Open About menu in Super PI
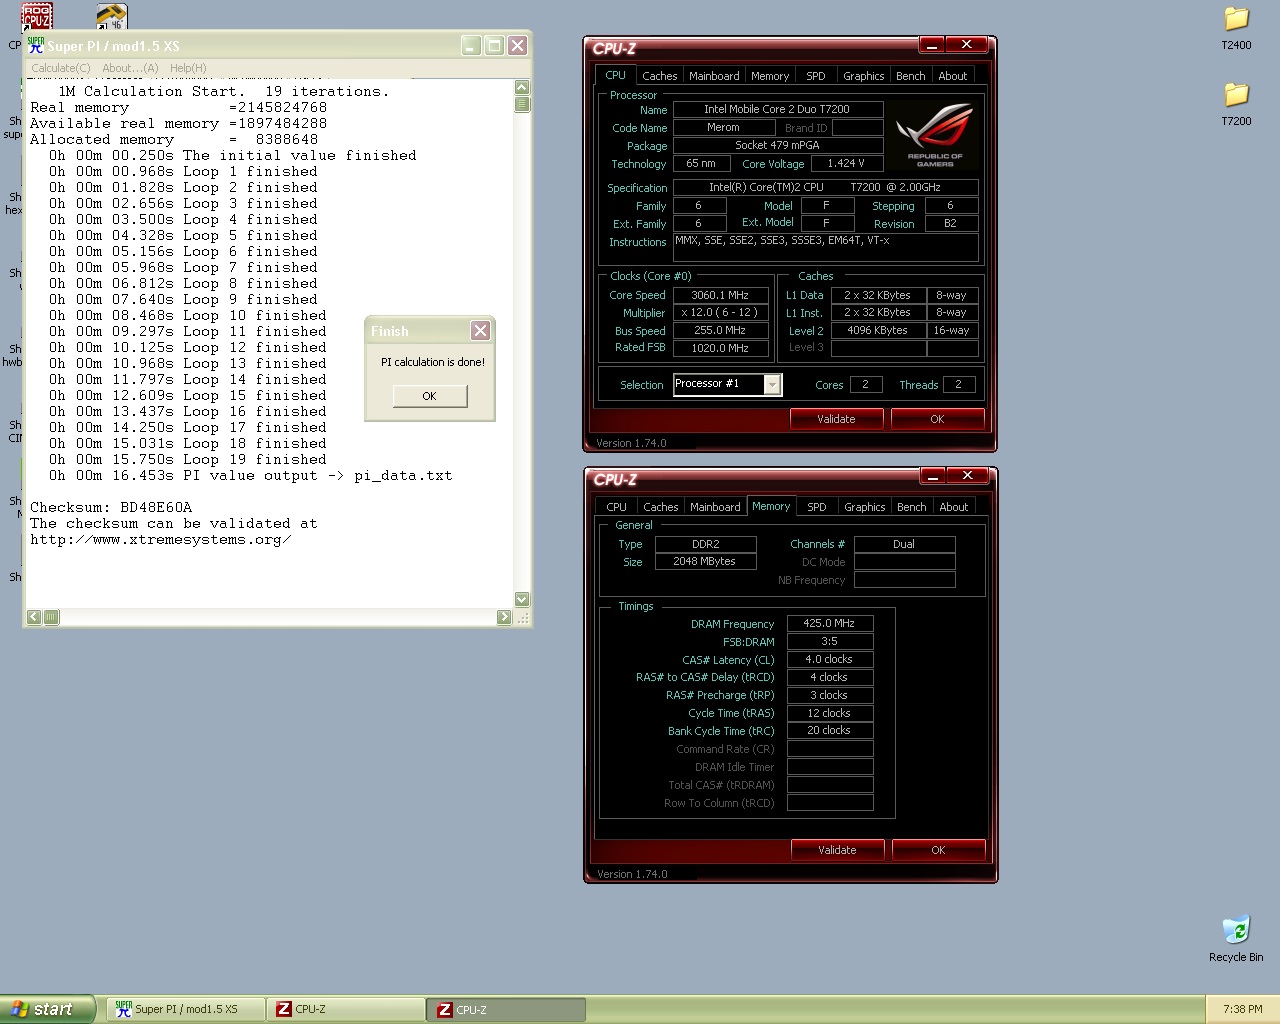 click(130, 68)
